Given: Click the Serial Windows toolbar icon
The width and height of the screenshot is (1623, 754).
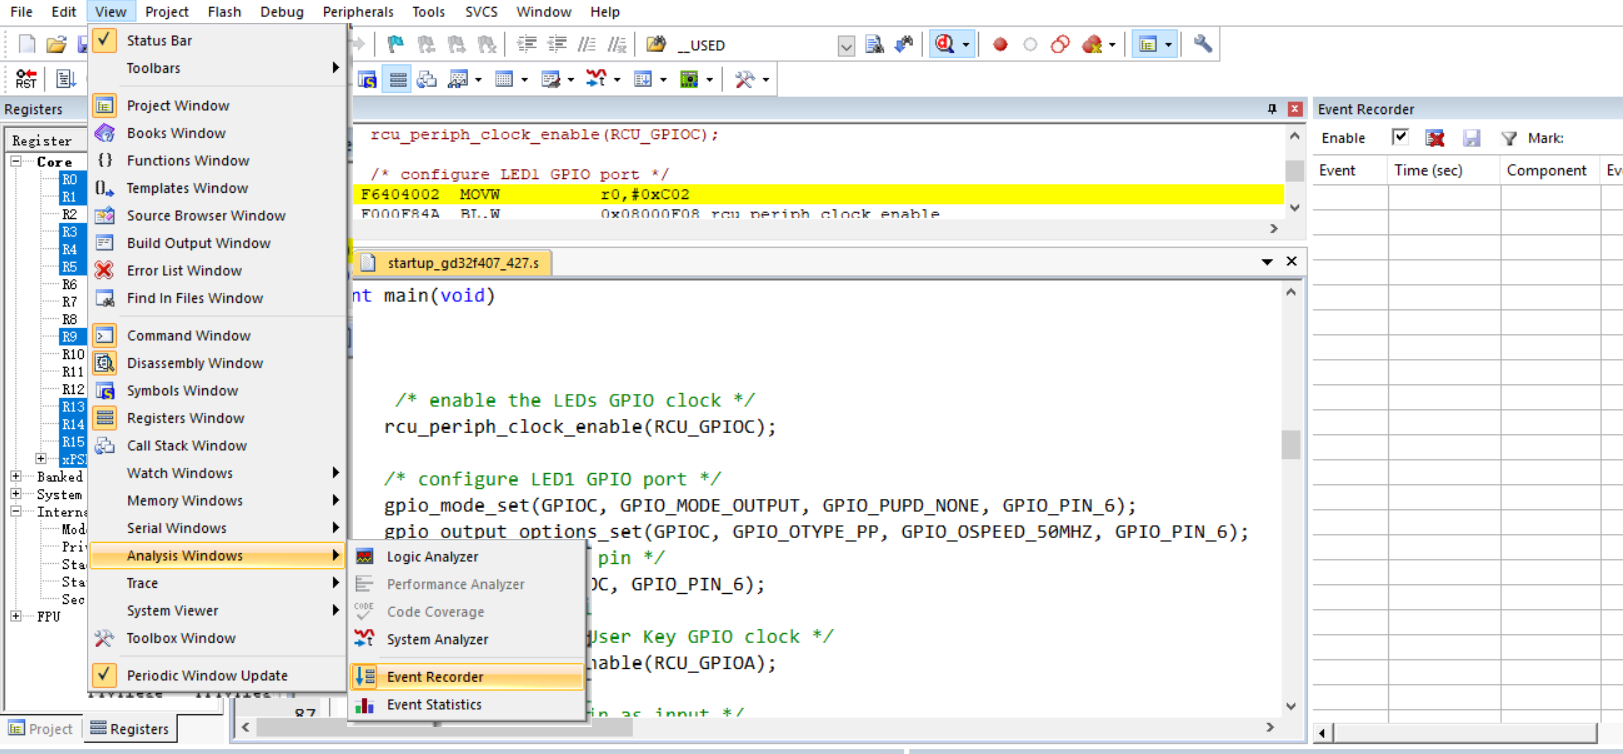Looking at the screenshot, I should point(550,79).
